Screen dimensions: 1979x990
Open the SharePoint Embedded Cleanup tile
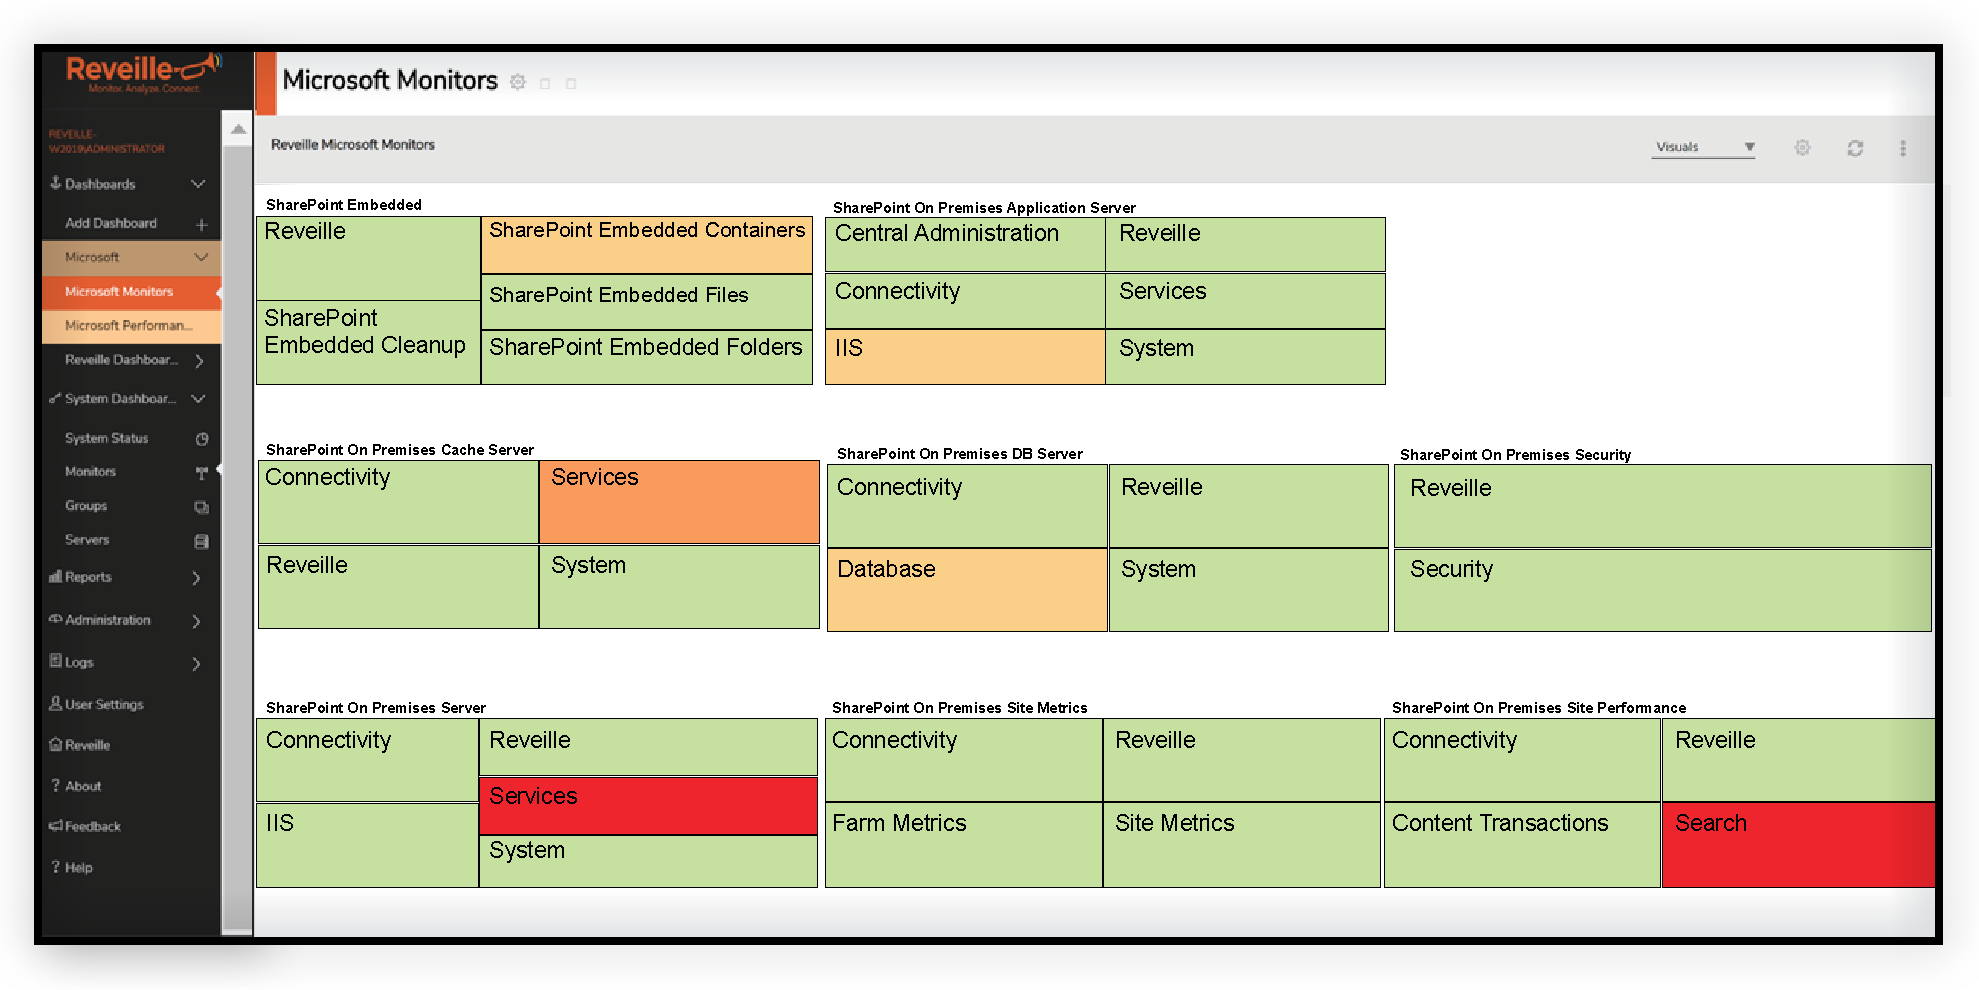tap(368, 343)
